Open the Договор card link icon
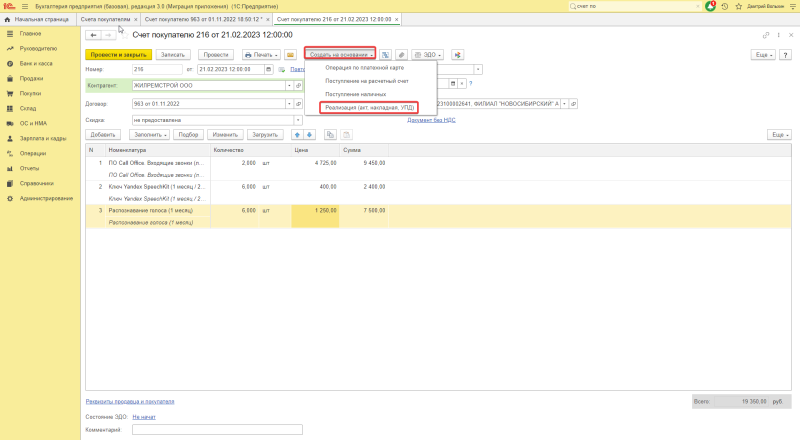 point(298,104)
